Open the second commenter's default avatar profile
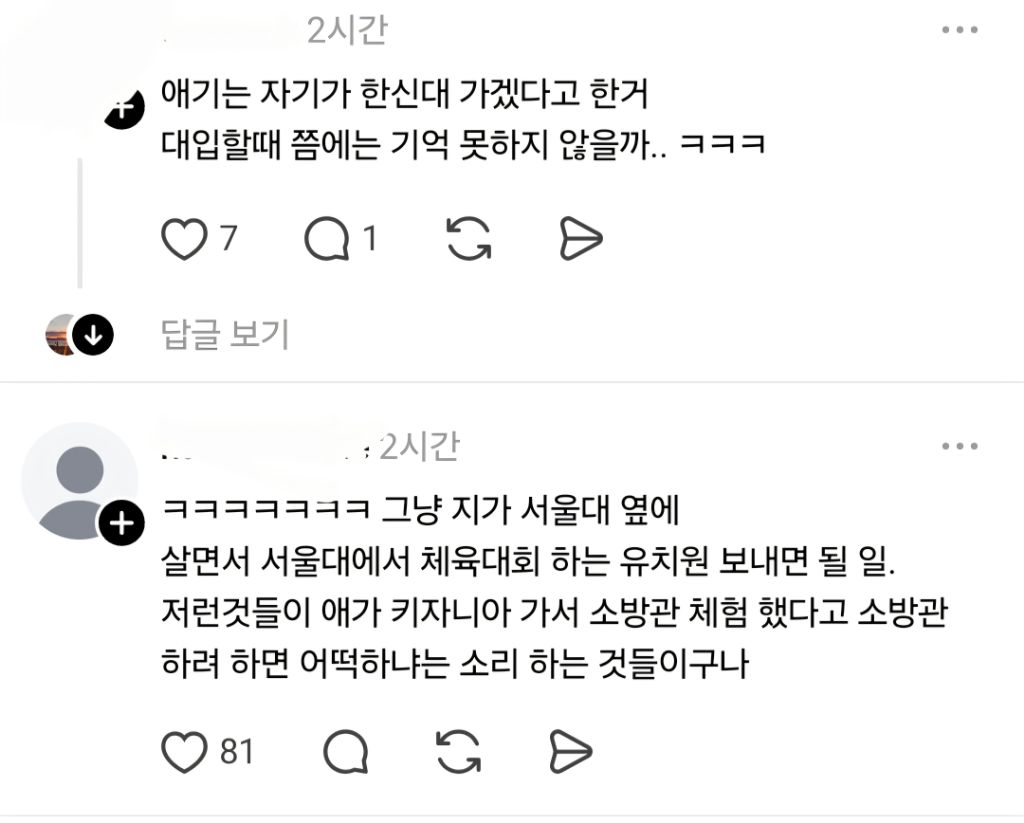Viewport: 1024px width, 823px height. pos(80,482)
